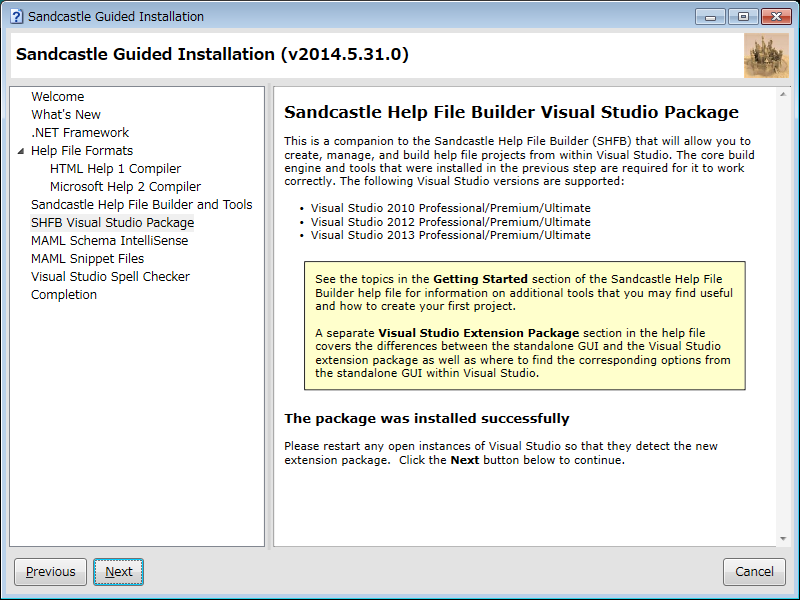The width and height of the screenshot is (800, 600).
Task: Open Visual Studio Spell Checker step
Action: tap(110, 277)
